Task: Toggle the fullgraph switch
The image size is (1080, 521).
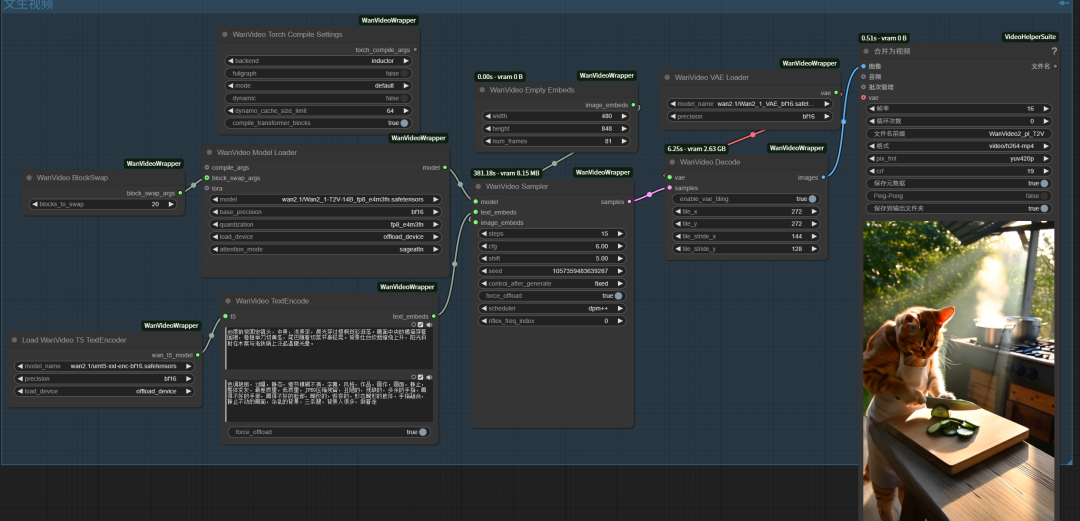Action: tap(406, 73)
